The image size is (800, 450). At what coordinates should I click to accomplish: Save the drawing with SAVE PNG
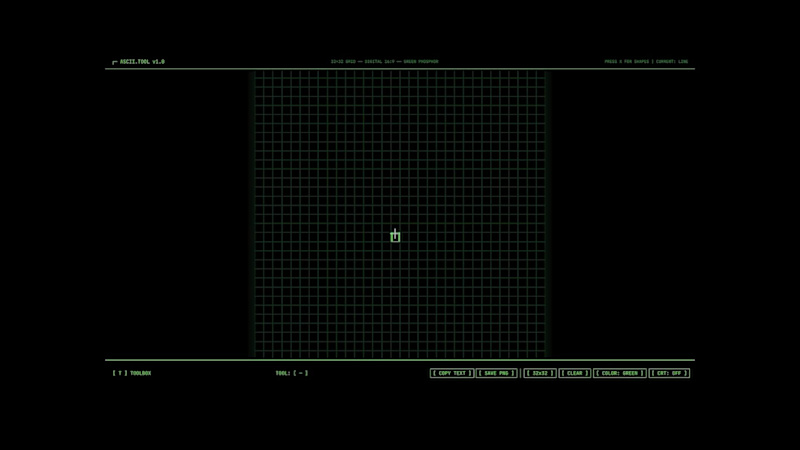click(x=496, y=373)
